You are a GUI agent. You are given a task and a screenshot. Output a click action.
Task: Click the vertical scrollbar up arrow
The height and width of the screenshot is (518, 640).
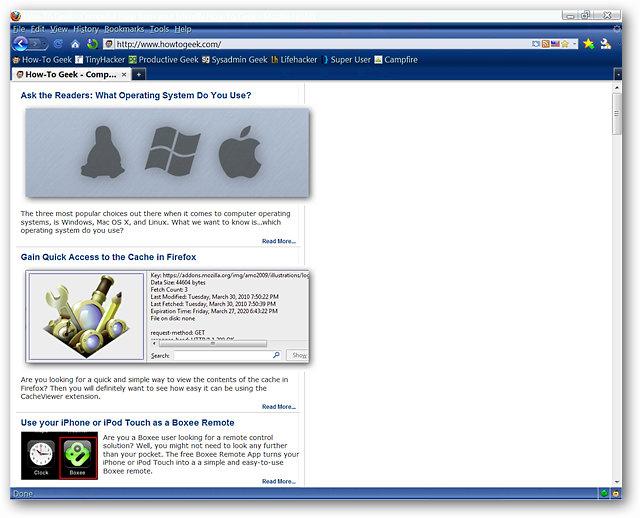(x=617, y=87)
